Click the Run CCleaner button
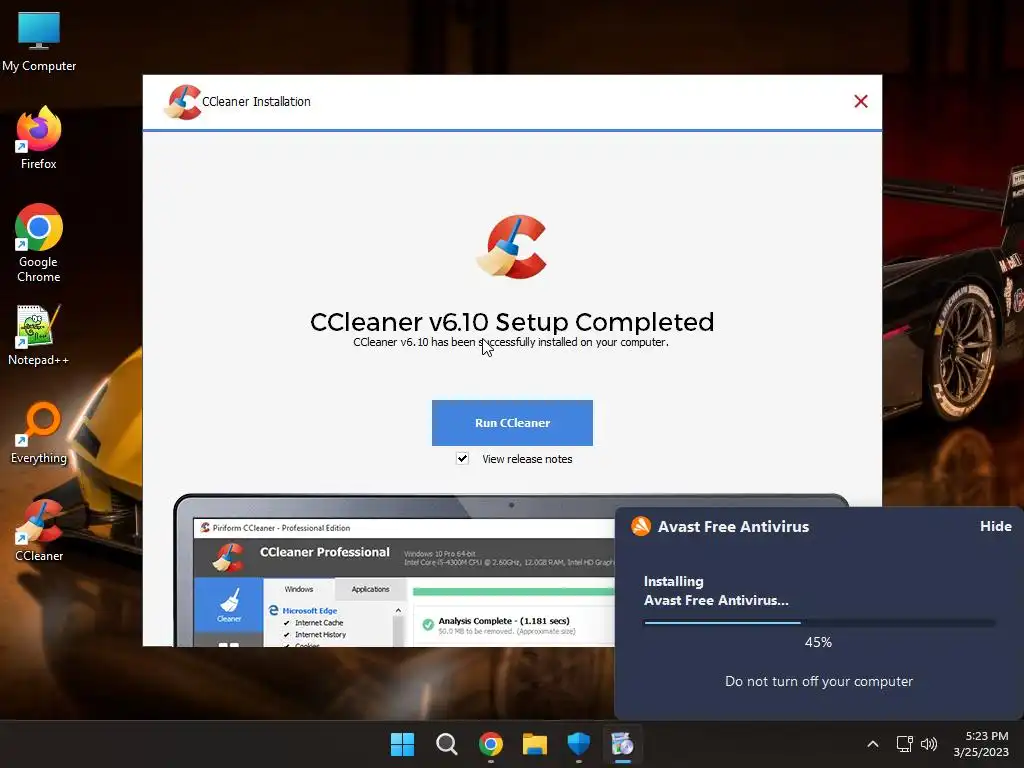This screenshot has width=1024, height=768. 512,423
